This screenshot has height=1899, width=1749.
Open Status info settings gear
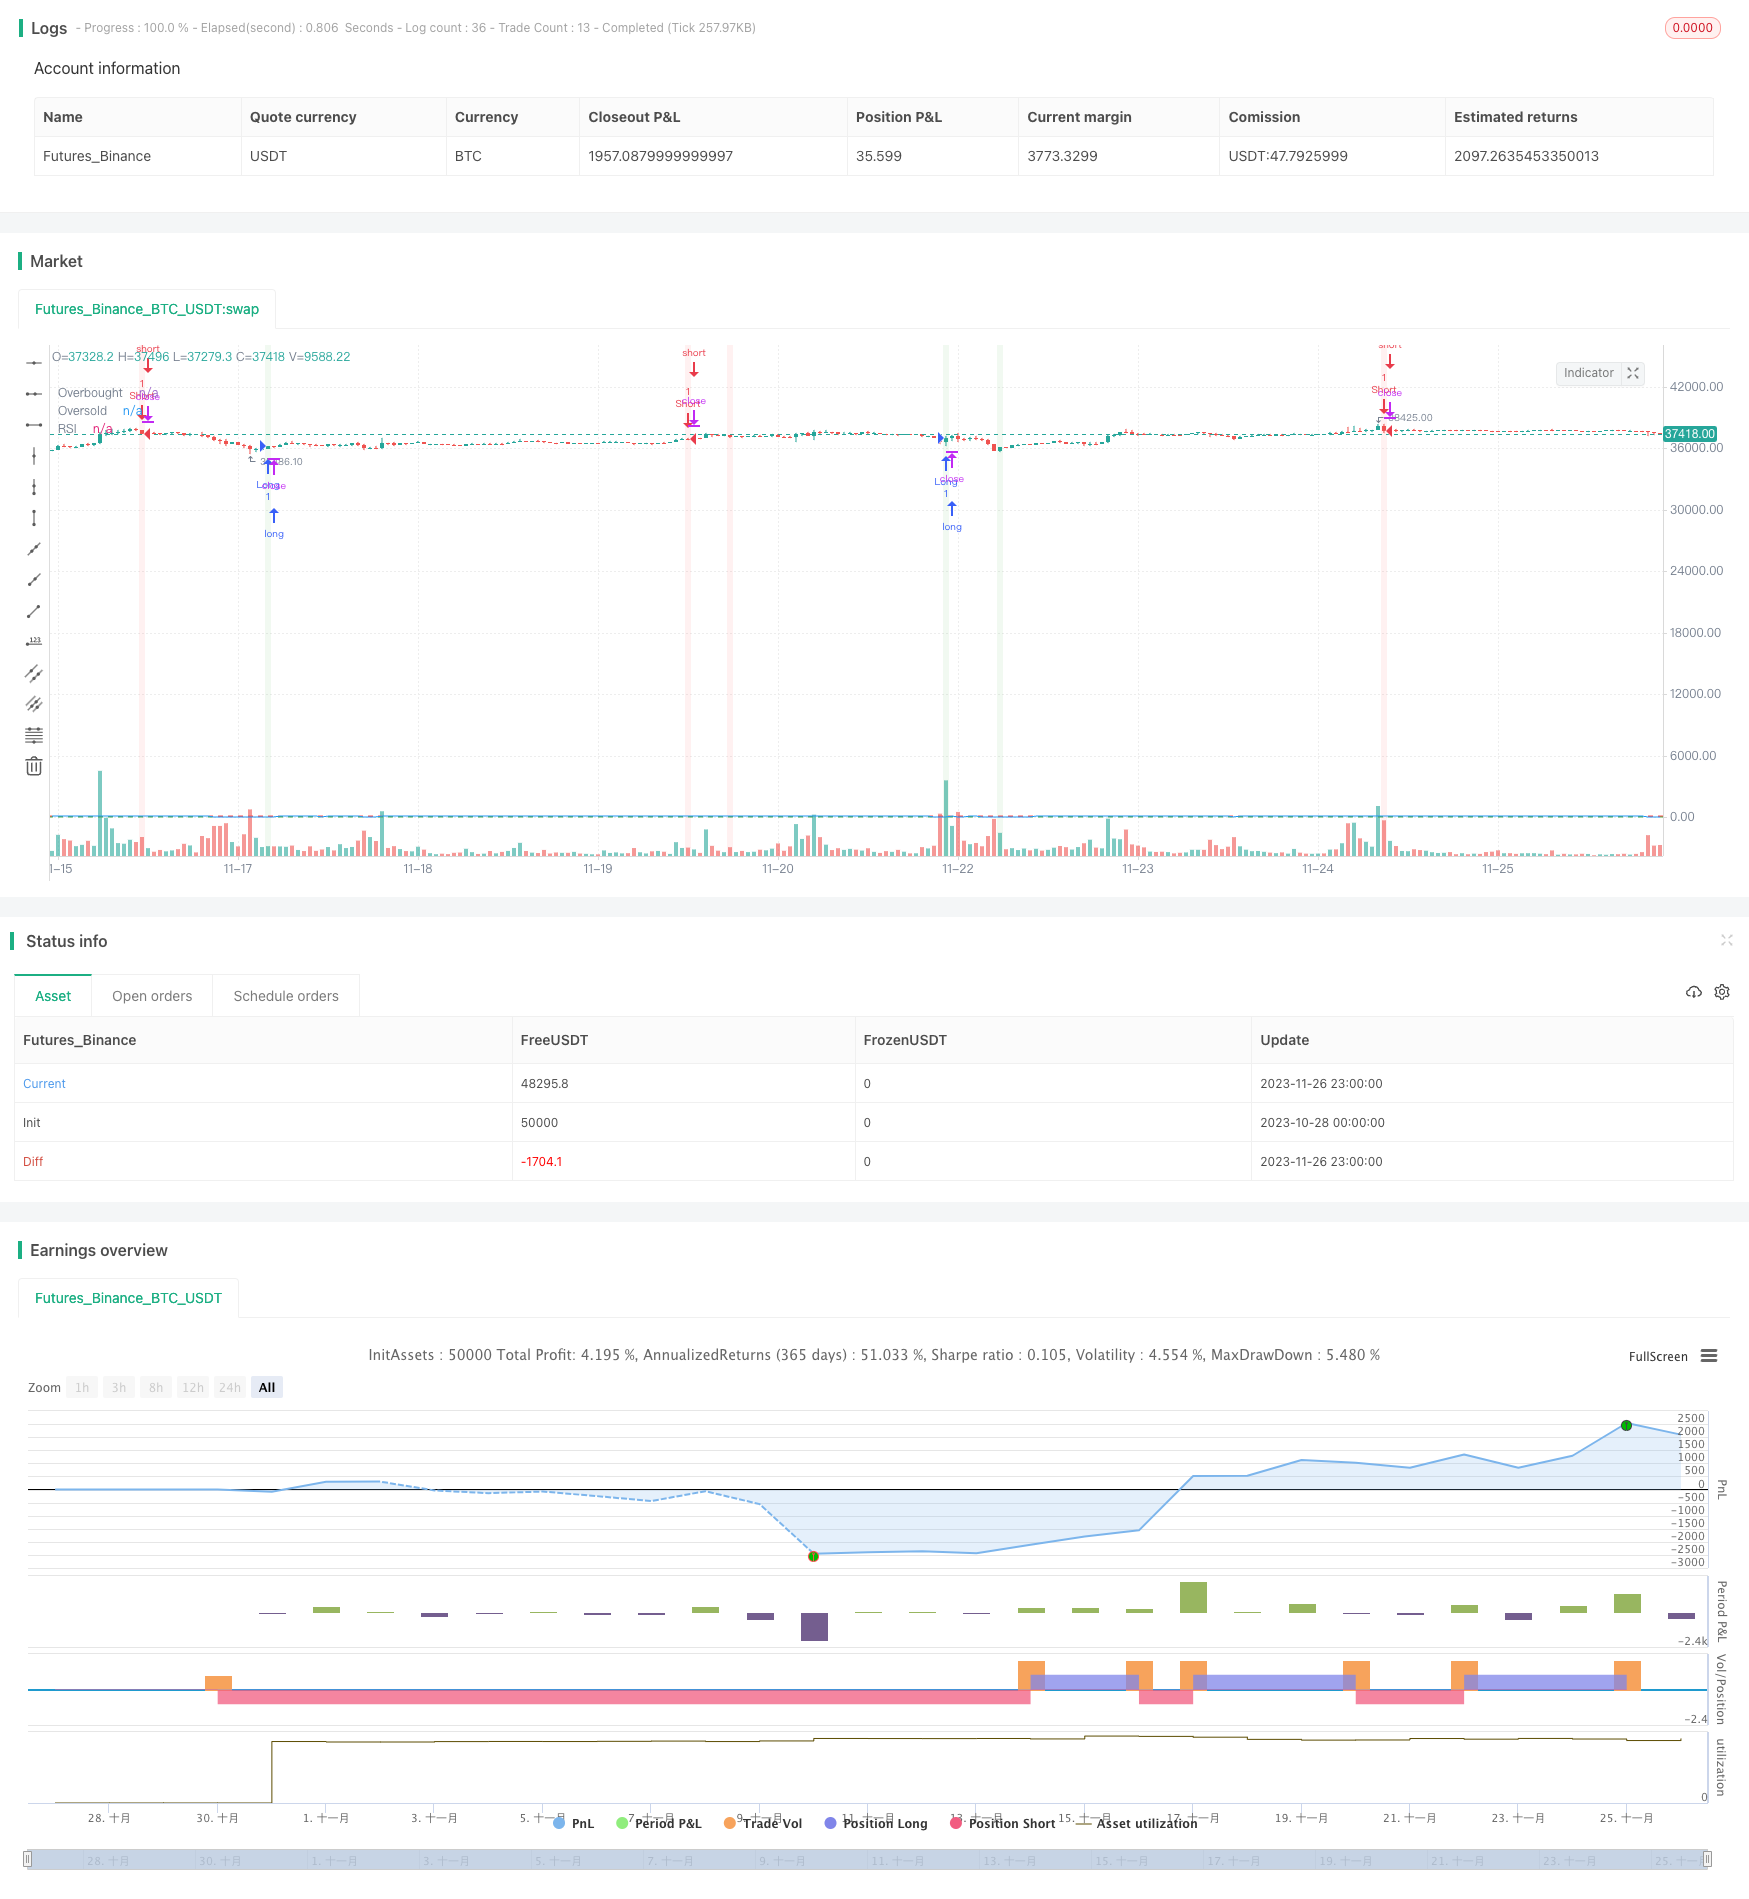(1722, 992)
